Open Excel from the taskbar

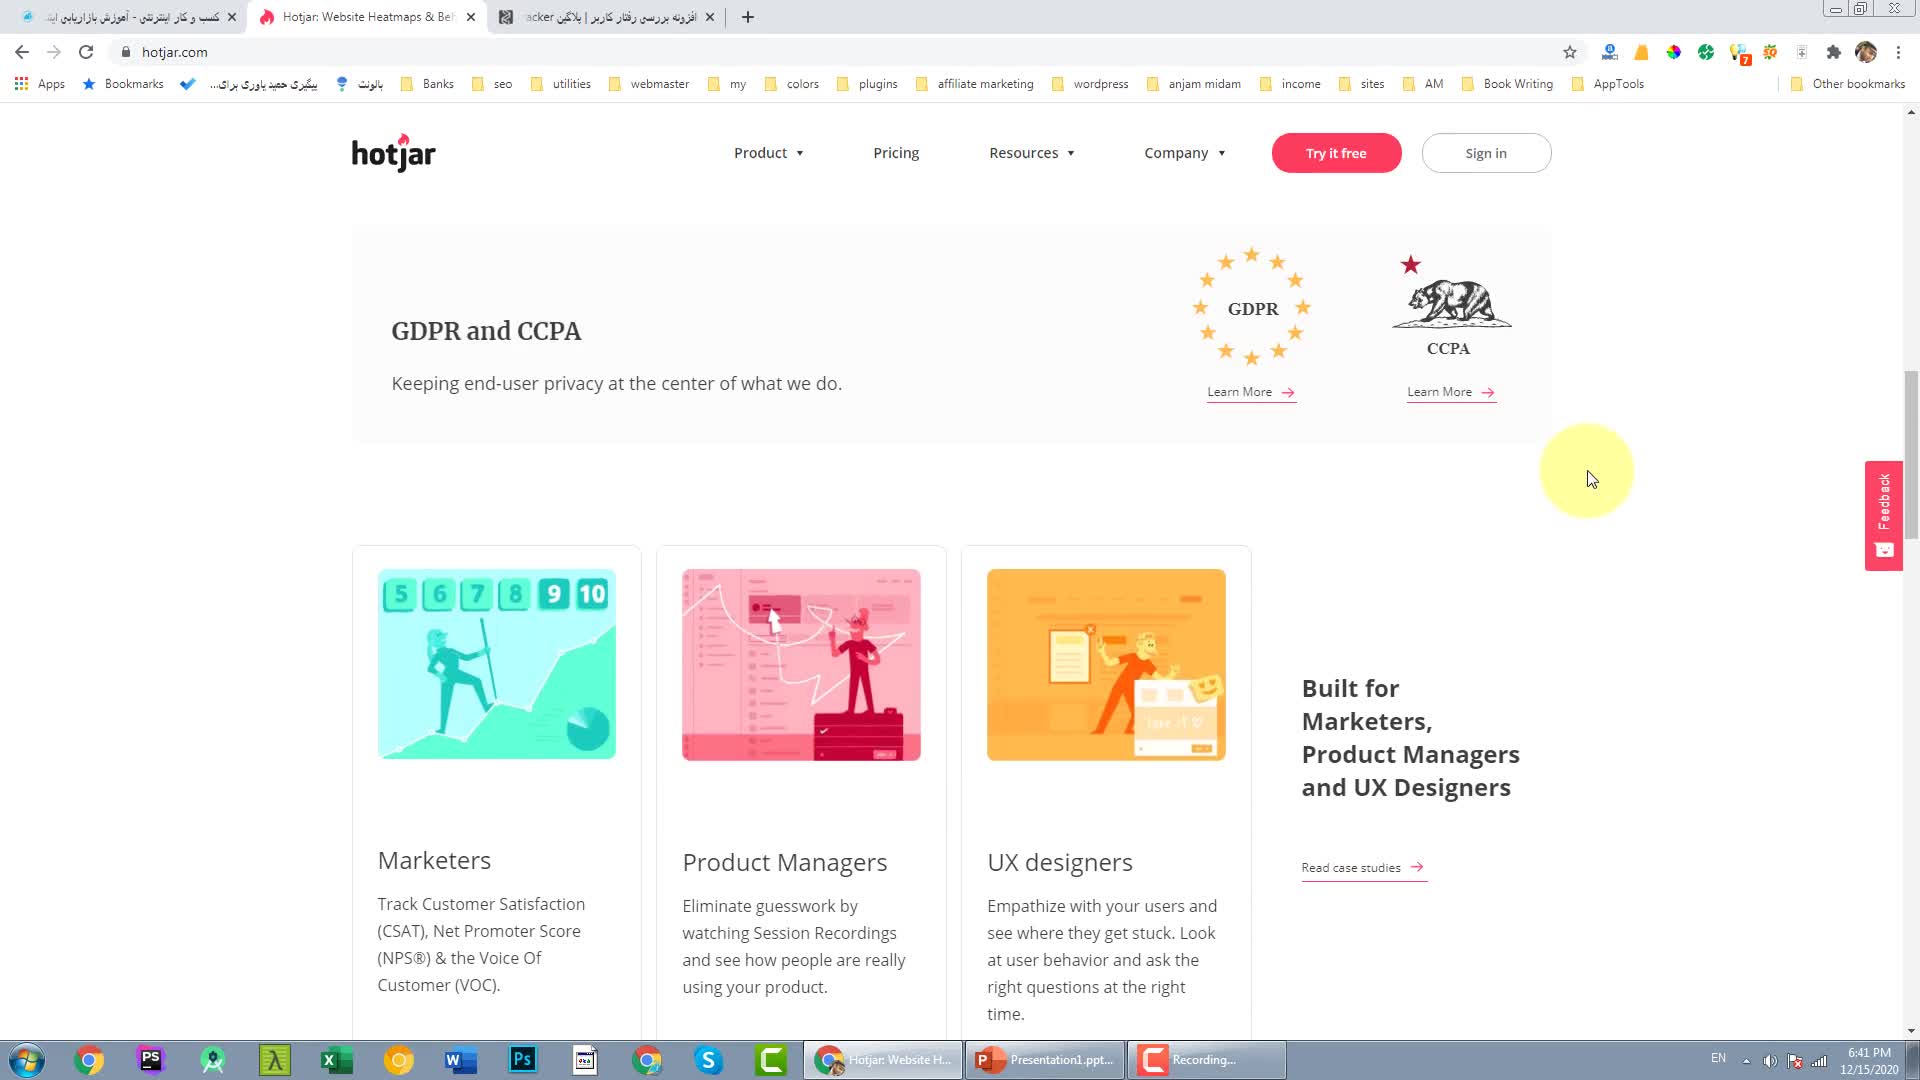pos(336,1060)
